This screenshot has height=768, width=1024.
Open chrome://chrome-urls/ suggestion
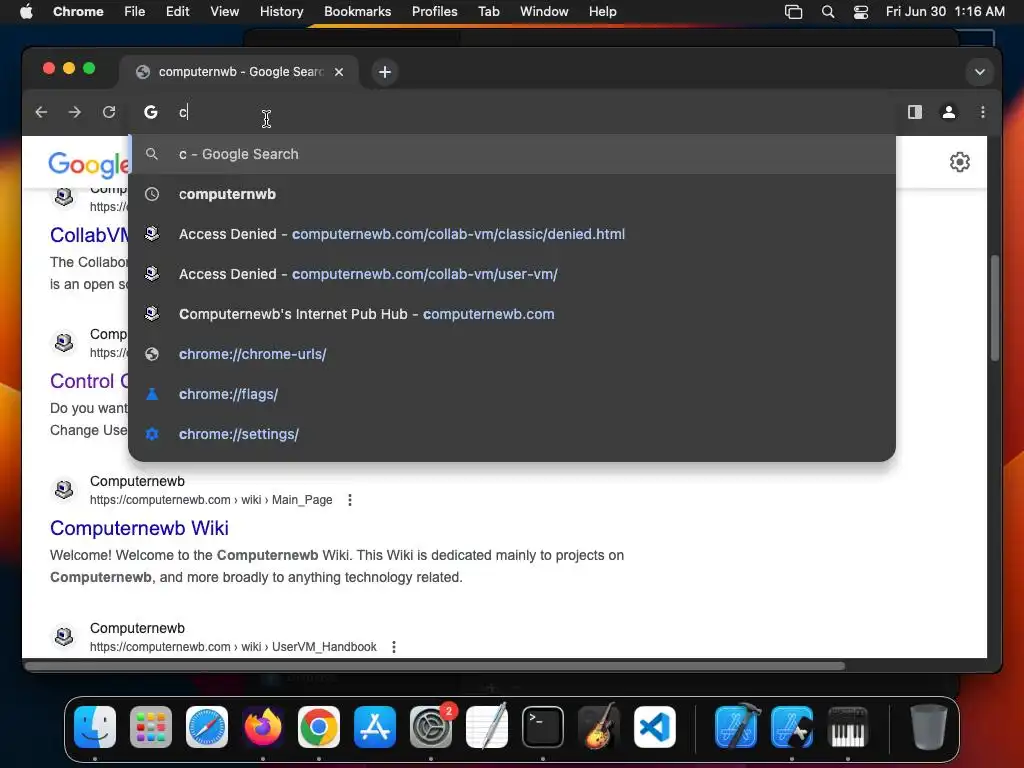coord(512,354)
